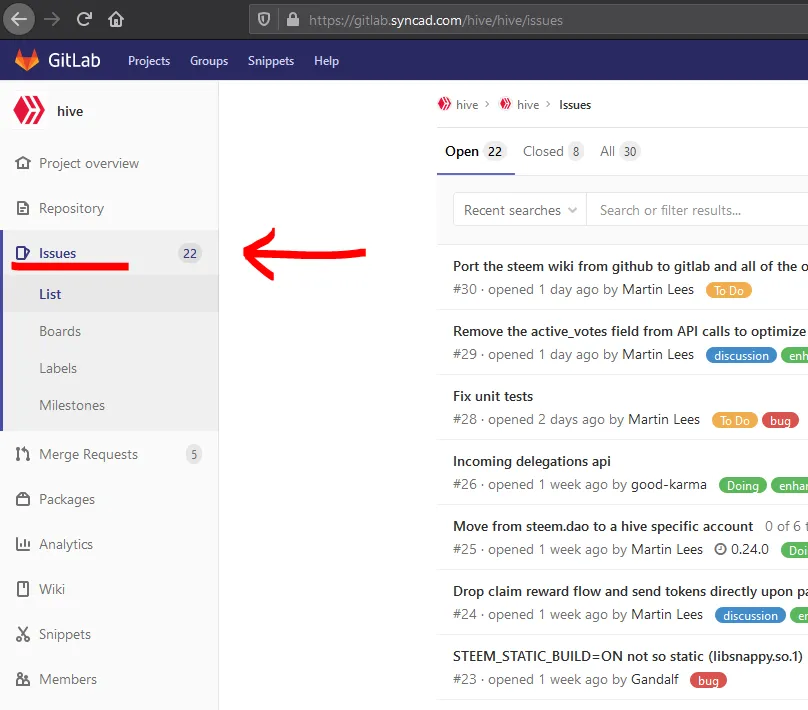808x710 pixels.
Task: Click the Packages icon in sidebar
Action: point(23,499)
